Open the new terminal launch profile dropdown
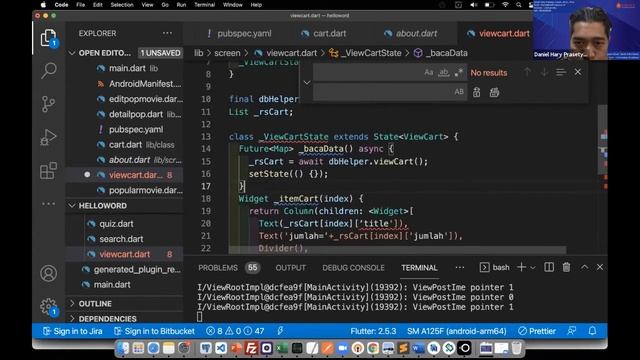640x360 pixels. point(533,268)
